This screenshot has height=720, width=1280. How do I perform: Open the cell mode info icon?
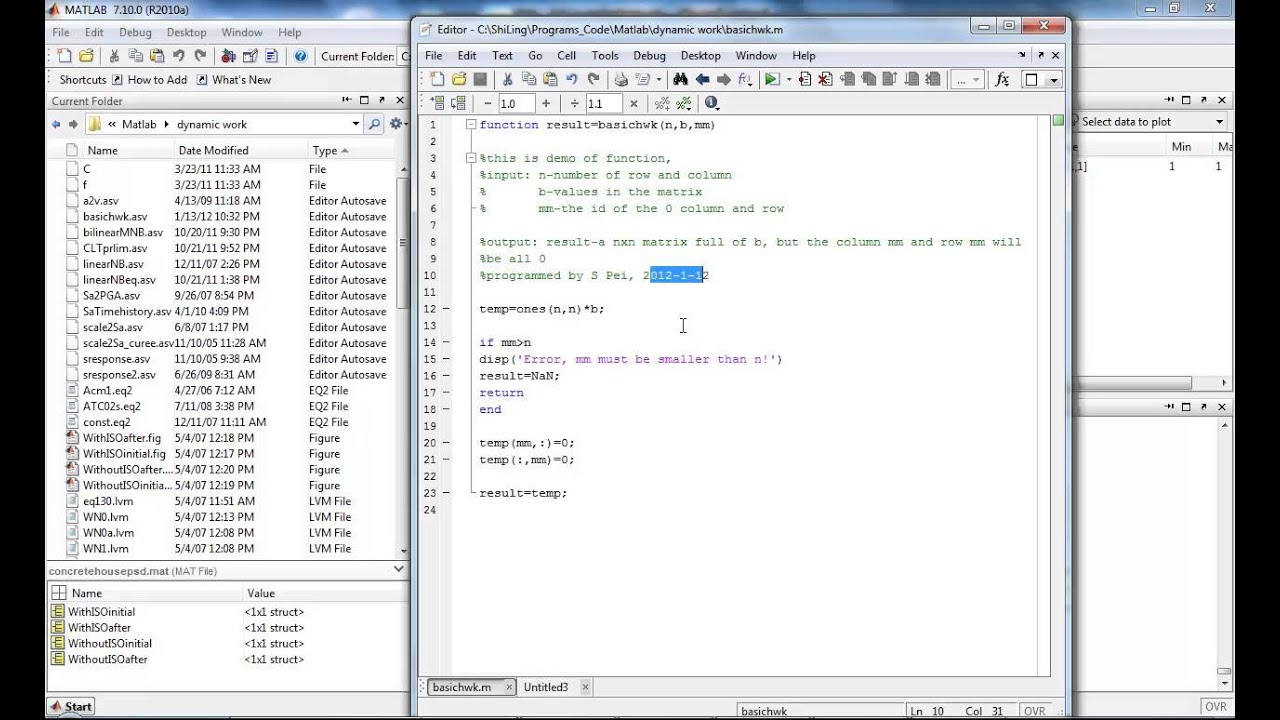[x=712, y=103]
